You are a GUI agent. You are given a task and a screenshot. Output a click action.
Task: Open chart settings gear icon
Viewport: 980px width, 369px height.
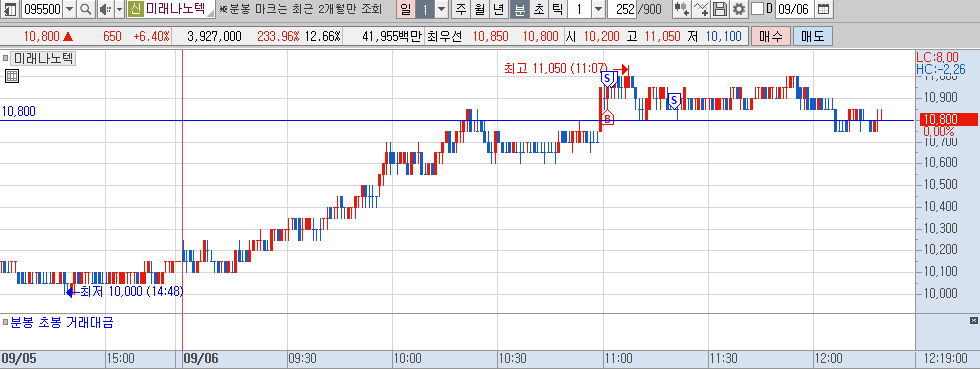click(x=739, y=9)
